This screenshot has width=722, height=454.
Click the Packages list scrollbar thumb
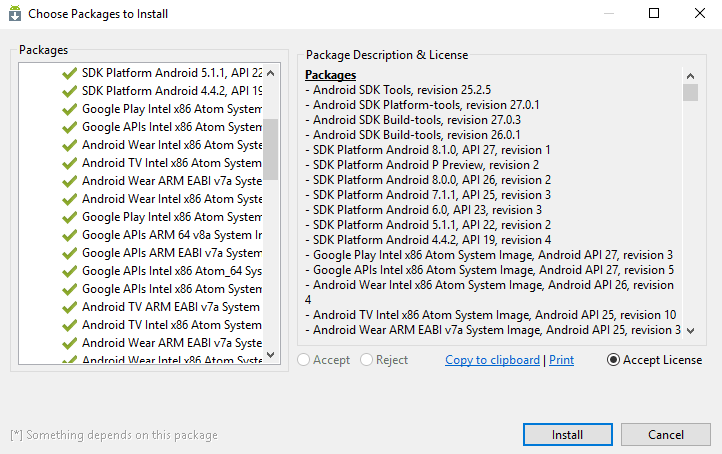pos(271,149)
